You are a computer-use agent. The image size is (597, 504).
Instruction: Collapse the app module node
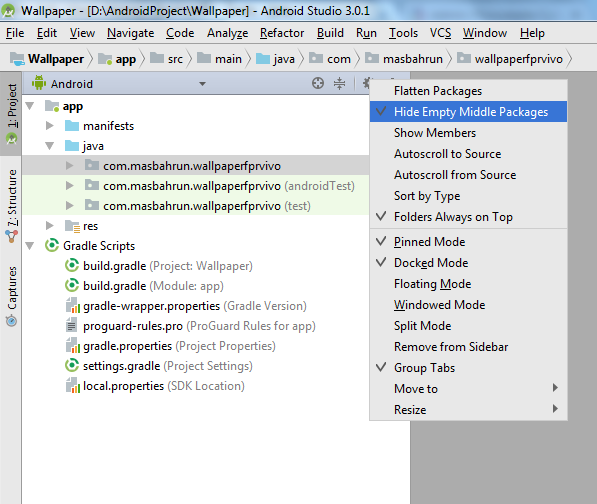pos(30,105)
